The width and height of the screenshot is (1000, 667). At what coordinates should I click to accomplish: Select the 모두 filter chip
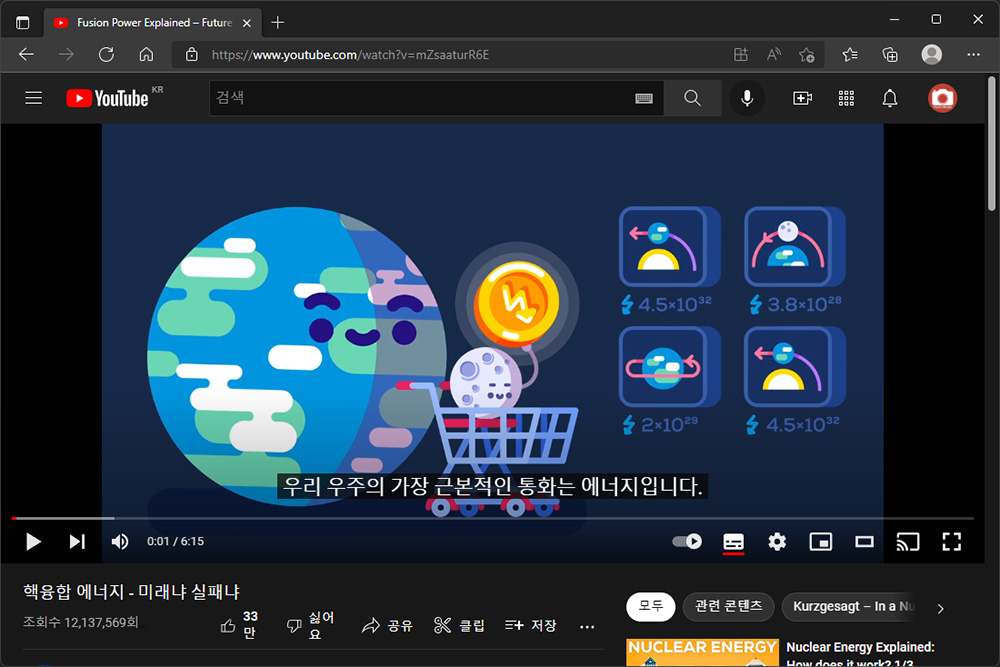click(651, 606)
